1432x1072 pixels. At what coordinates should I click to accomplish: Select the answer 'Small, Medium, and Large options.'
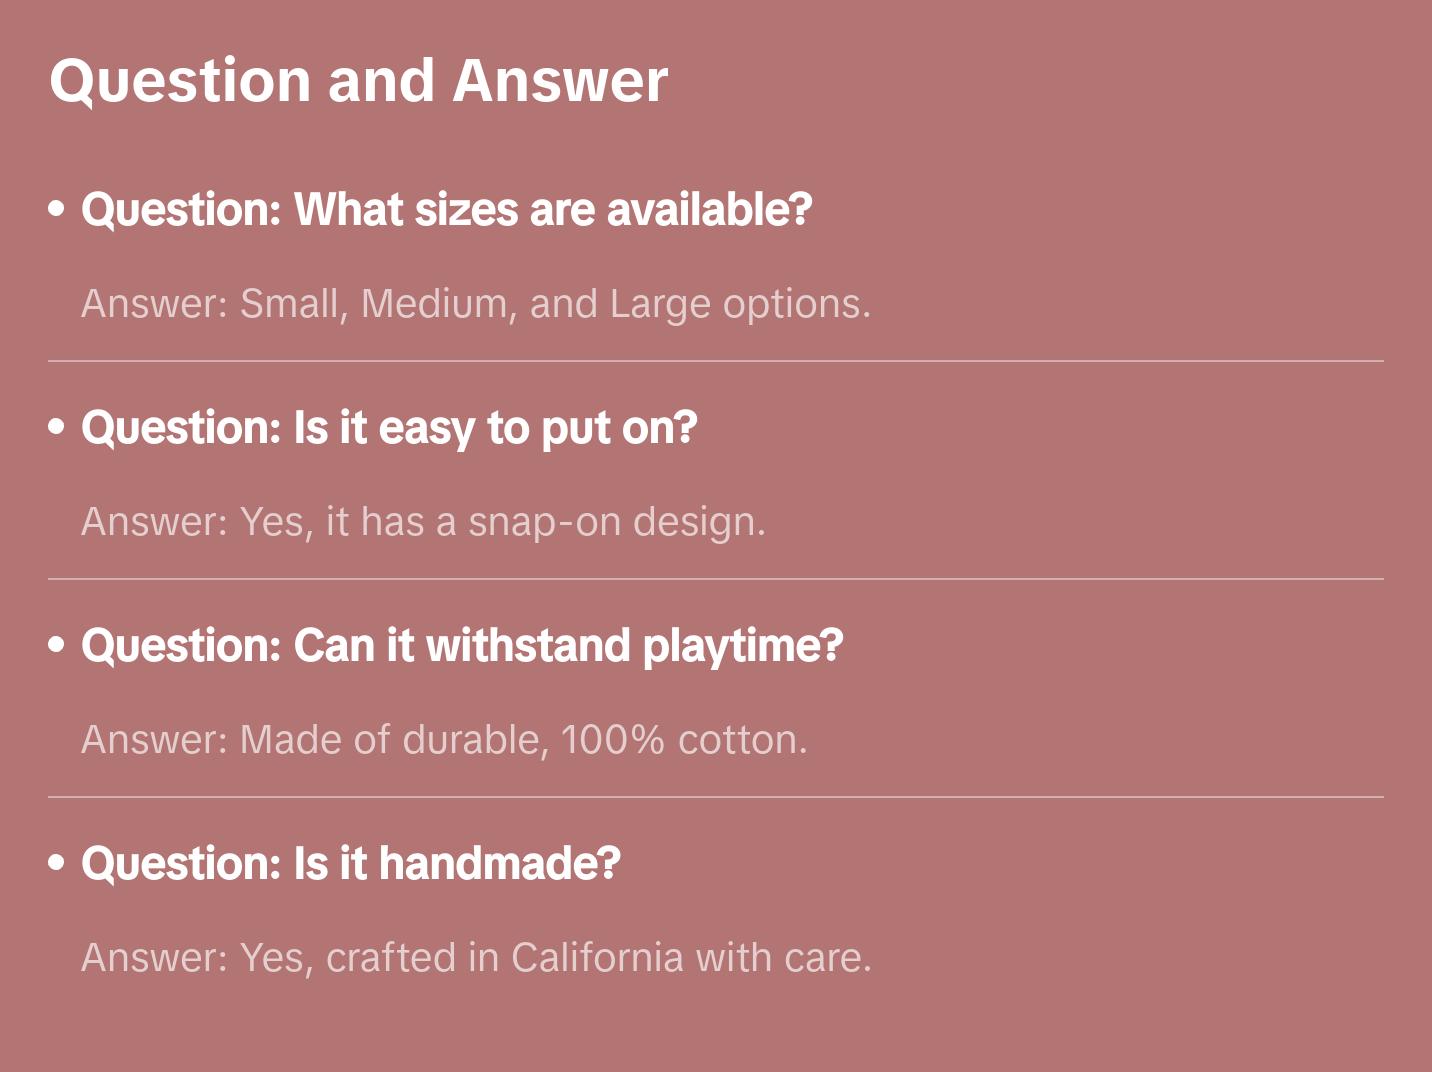(x=476, y=304)
